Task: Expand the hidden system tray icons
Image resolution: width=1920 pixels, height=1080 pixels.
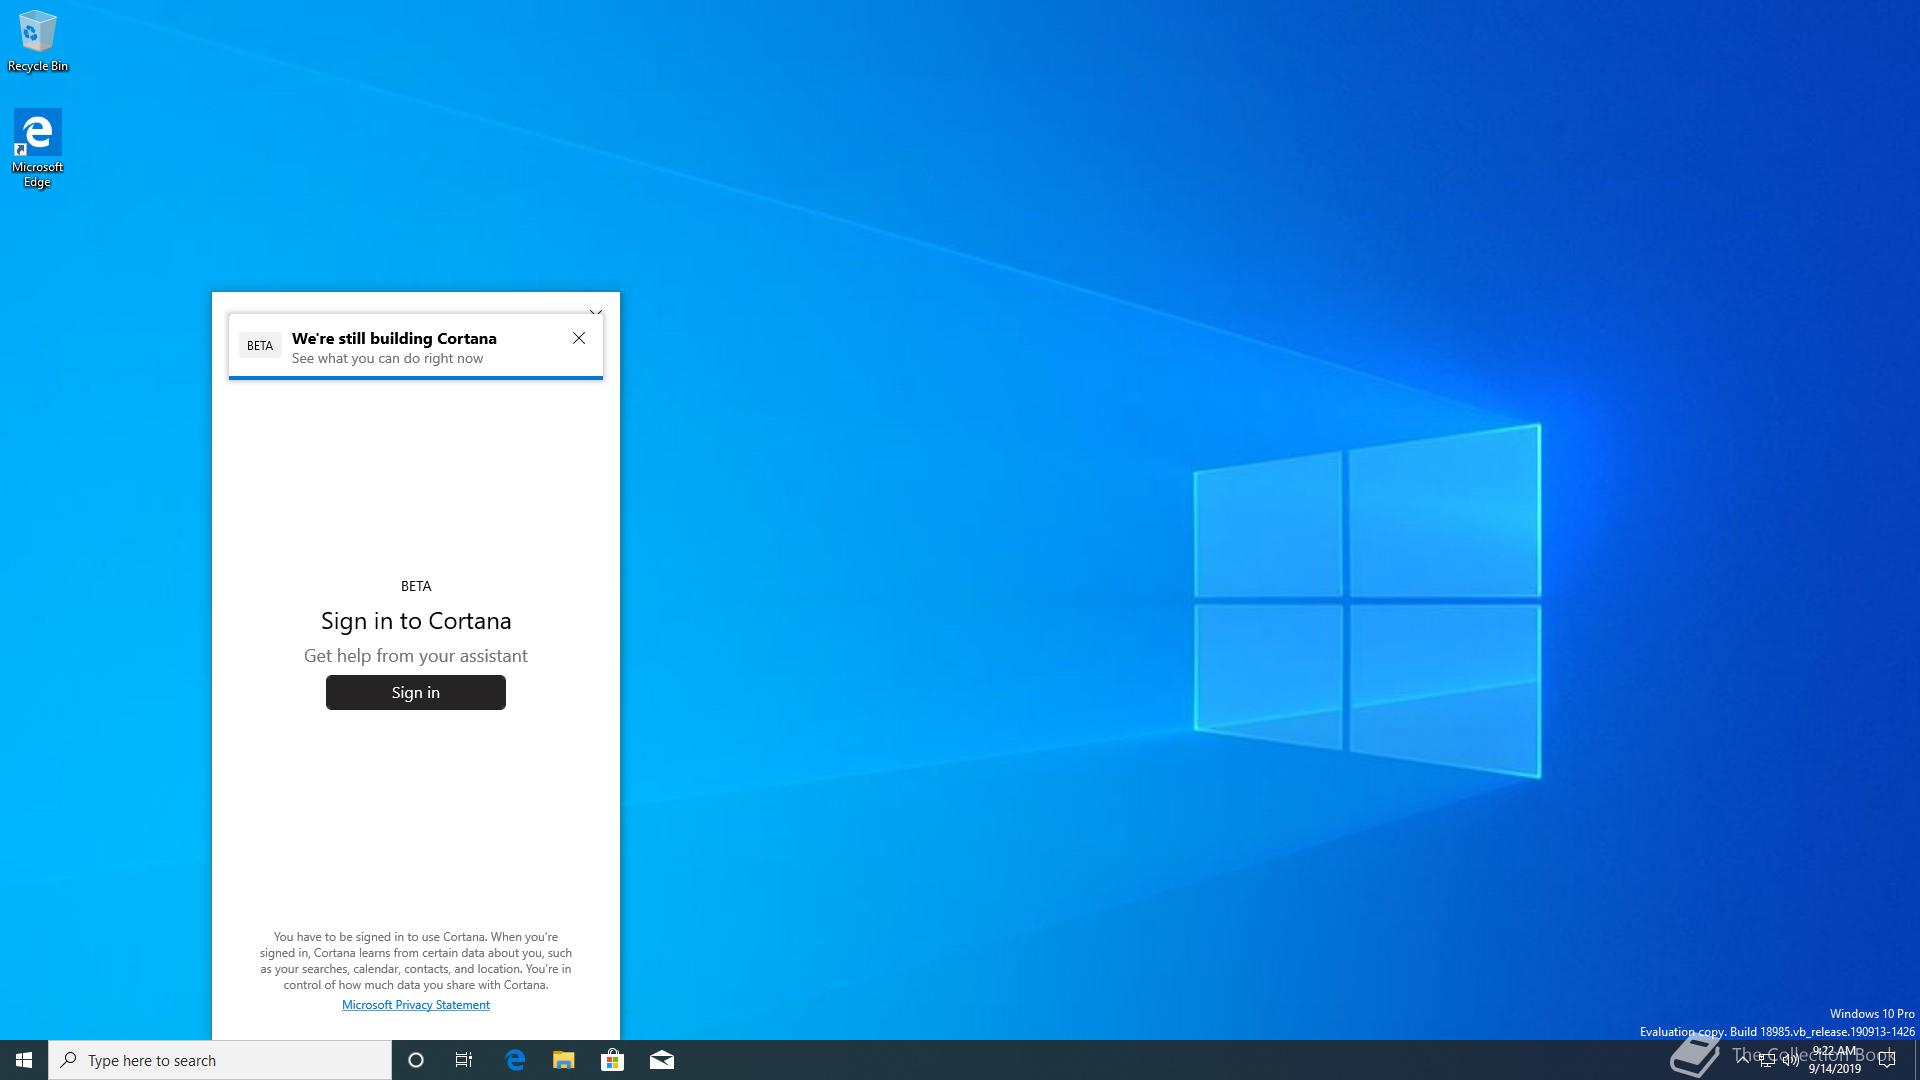Action: click(1743, 1058)
